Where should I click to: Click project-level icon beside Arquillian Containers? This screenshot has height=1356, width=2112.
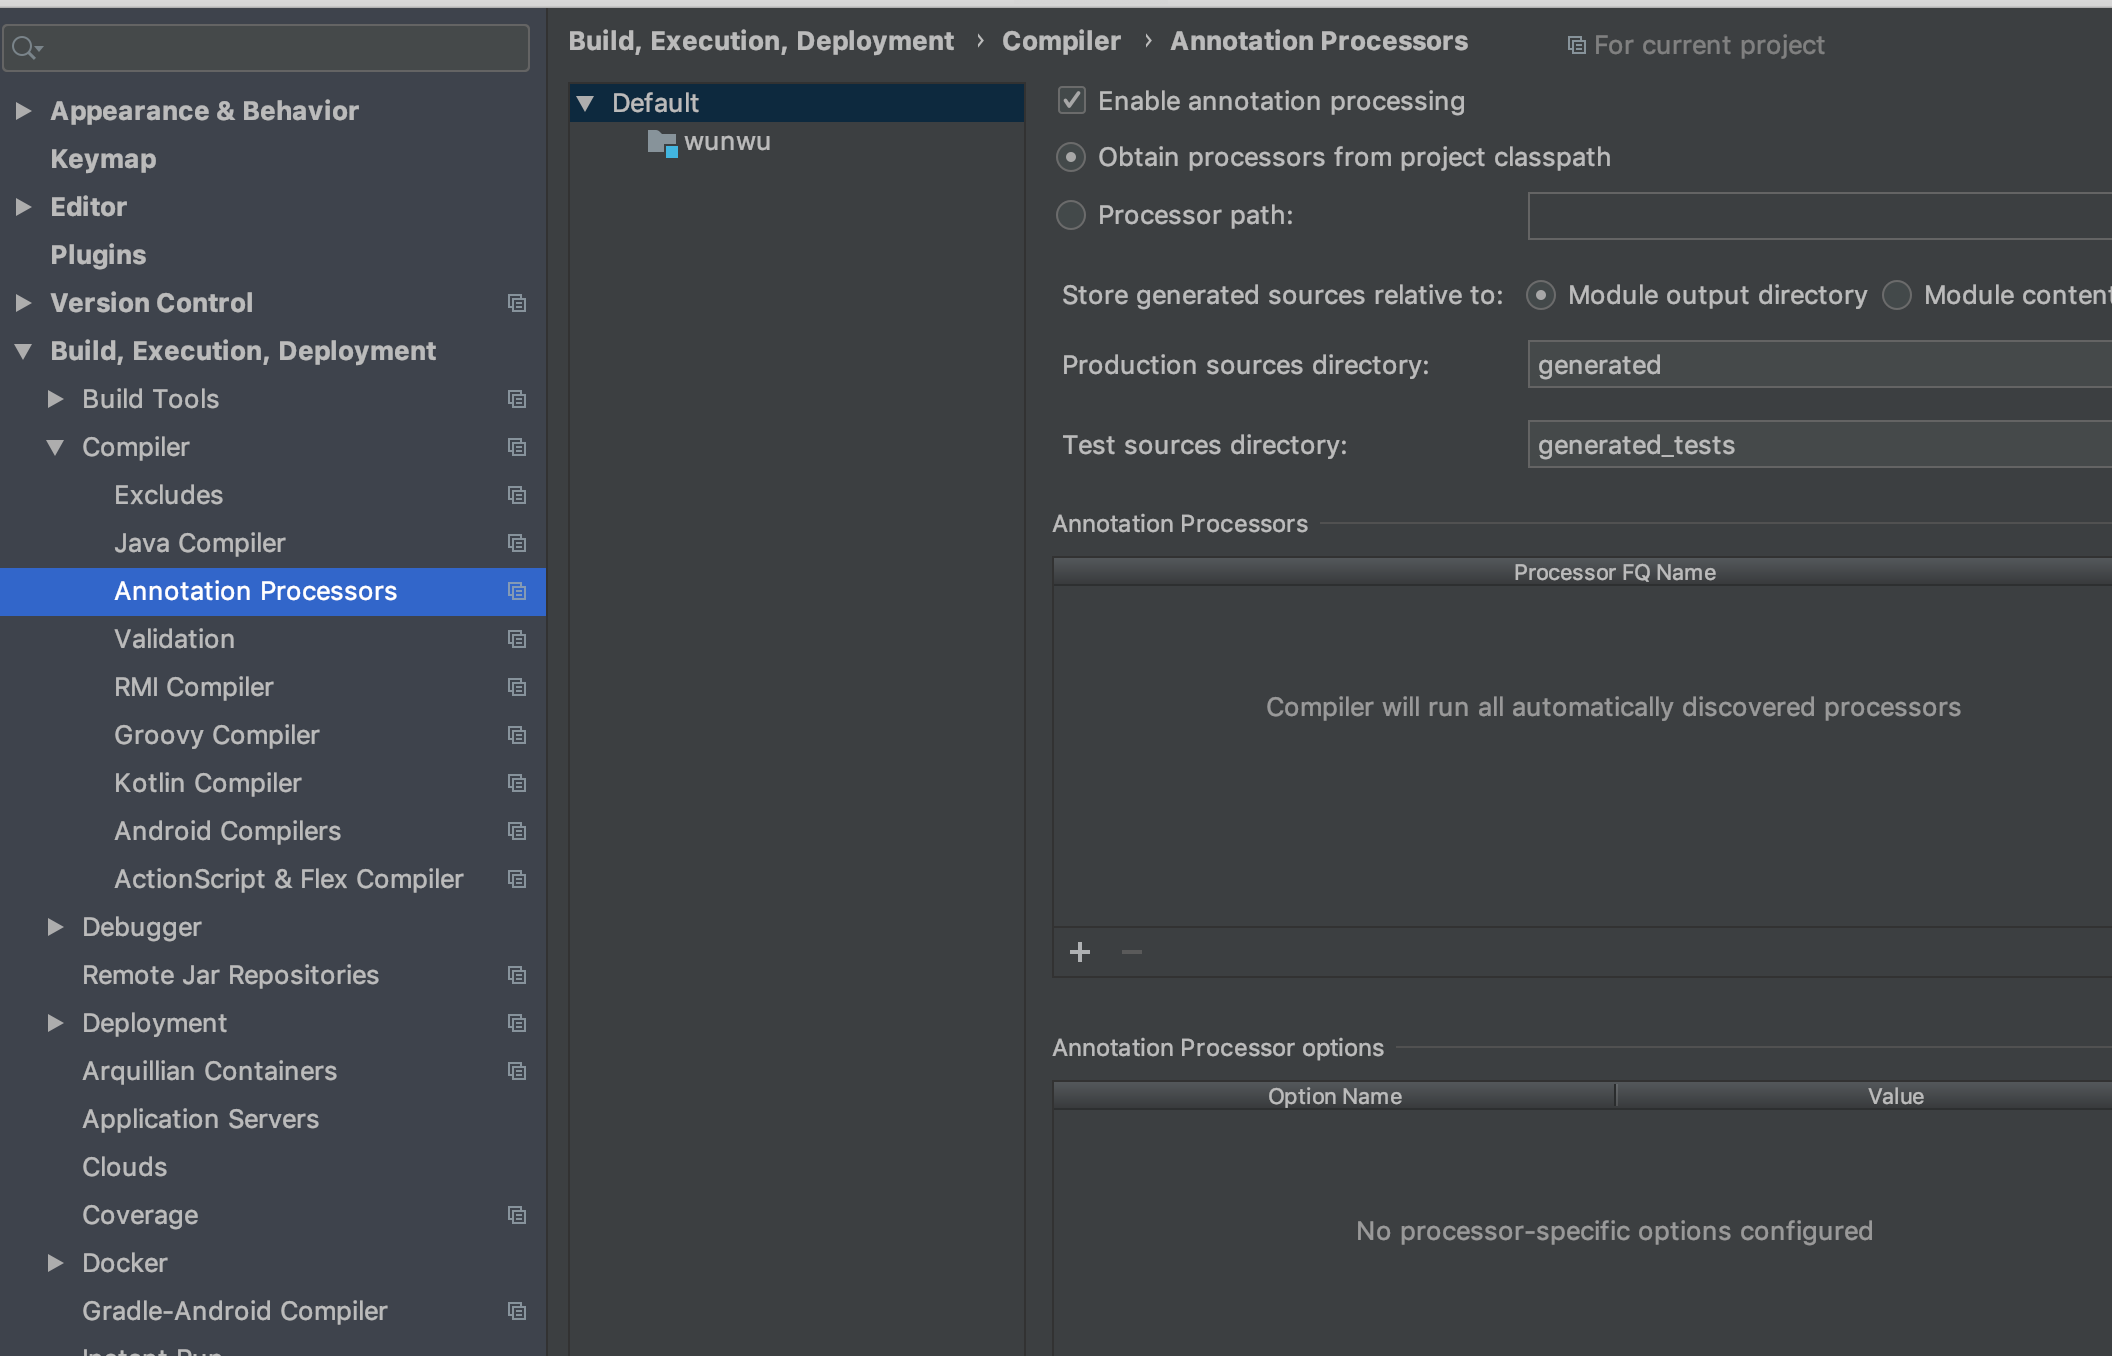[x=517, y=1071]
